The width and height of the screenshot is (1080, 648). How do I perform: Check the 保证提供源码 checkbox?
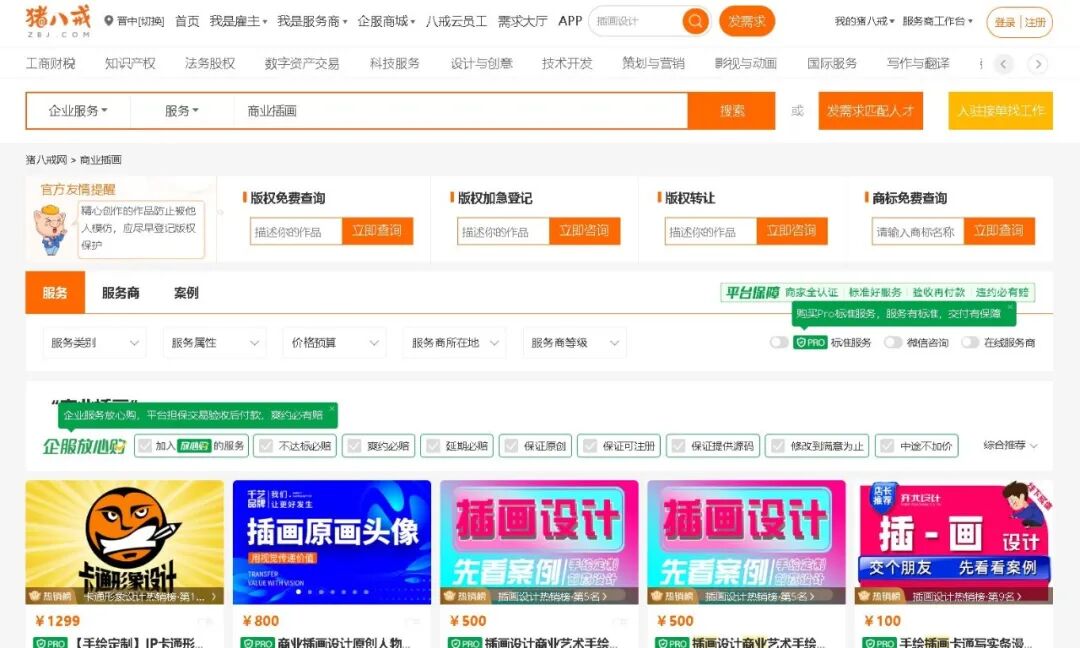tap(678, 446)
